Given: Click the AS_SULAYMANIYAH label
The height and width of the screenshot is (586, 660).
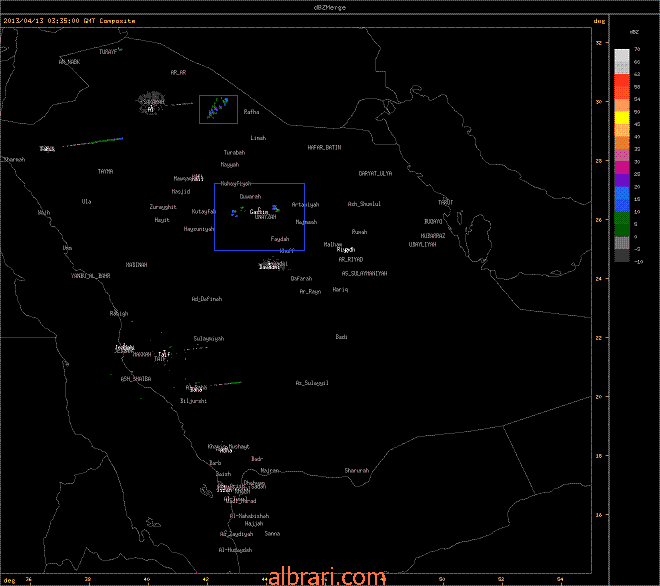Looking at the screenshot, I should click(365, 274).
